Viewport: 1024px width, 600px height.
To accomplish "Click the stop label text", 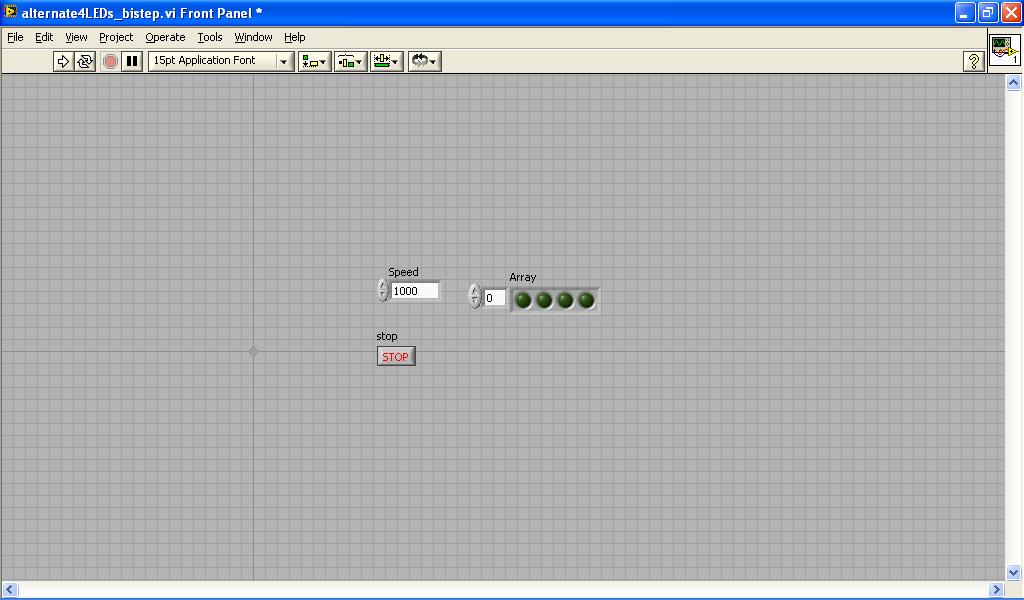I will [x=387, y=336].
